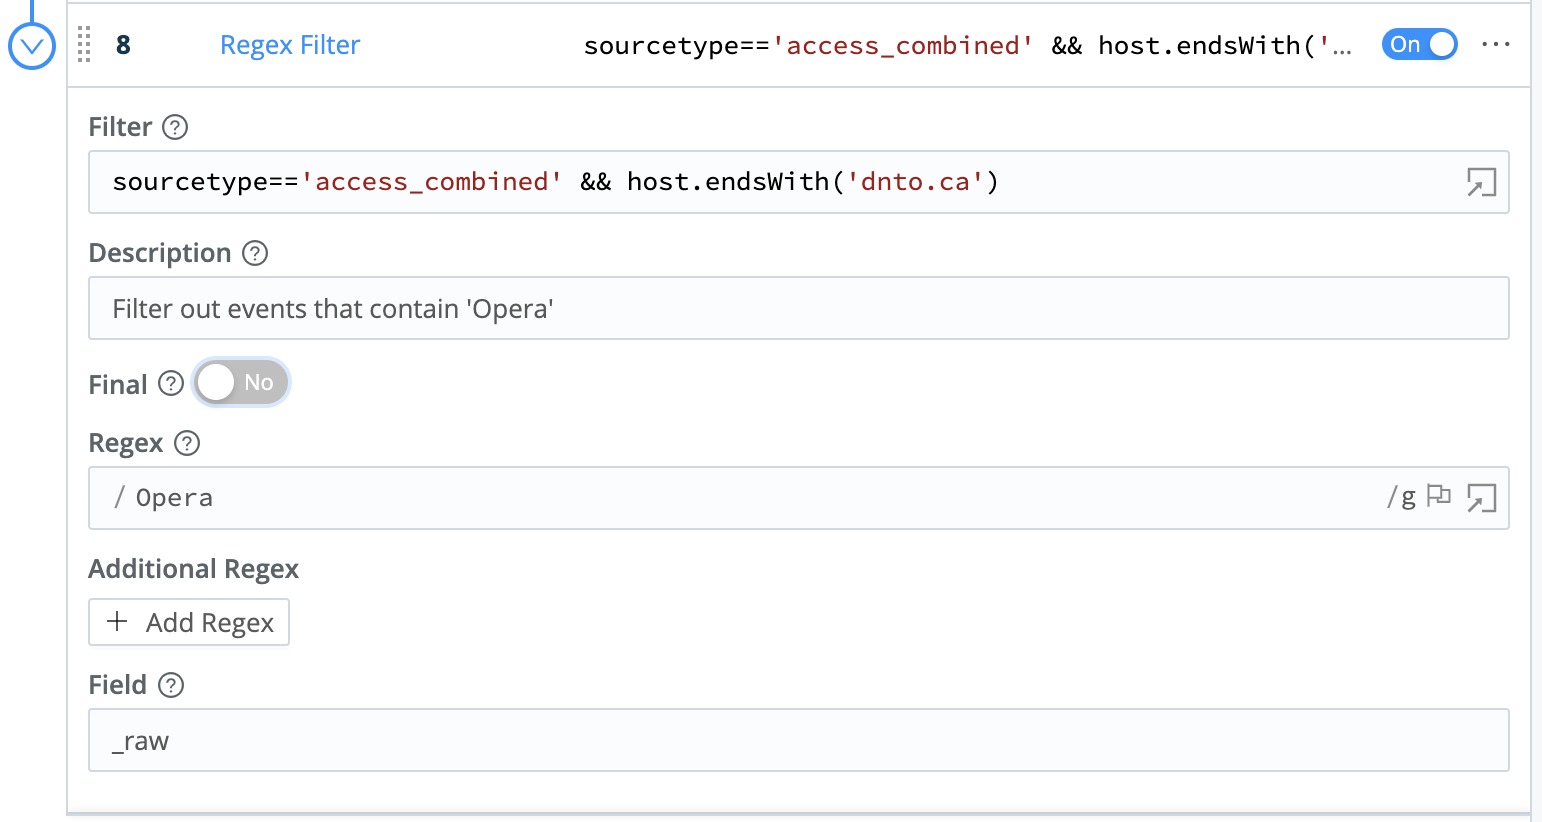Open the Regex Filter documentation link
Image resolution: width=1542 pixels, height=822 pixels.
pos(289,44)
